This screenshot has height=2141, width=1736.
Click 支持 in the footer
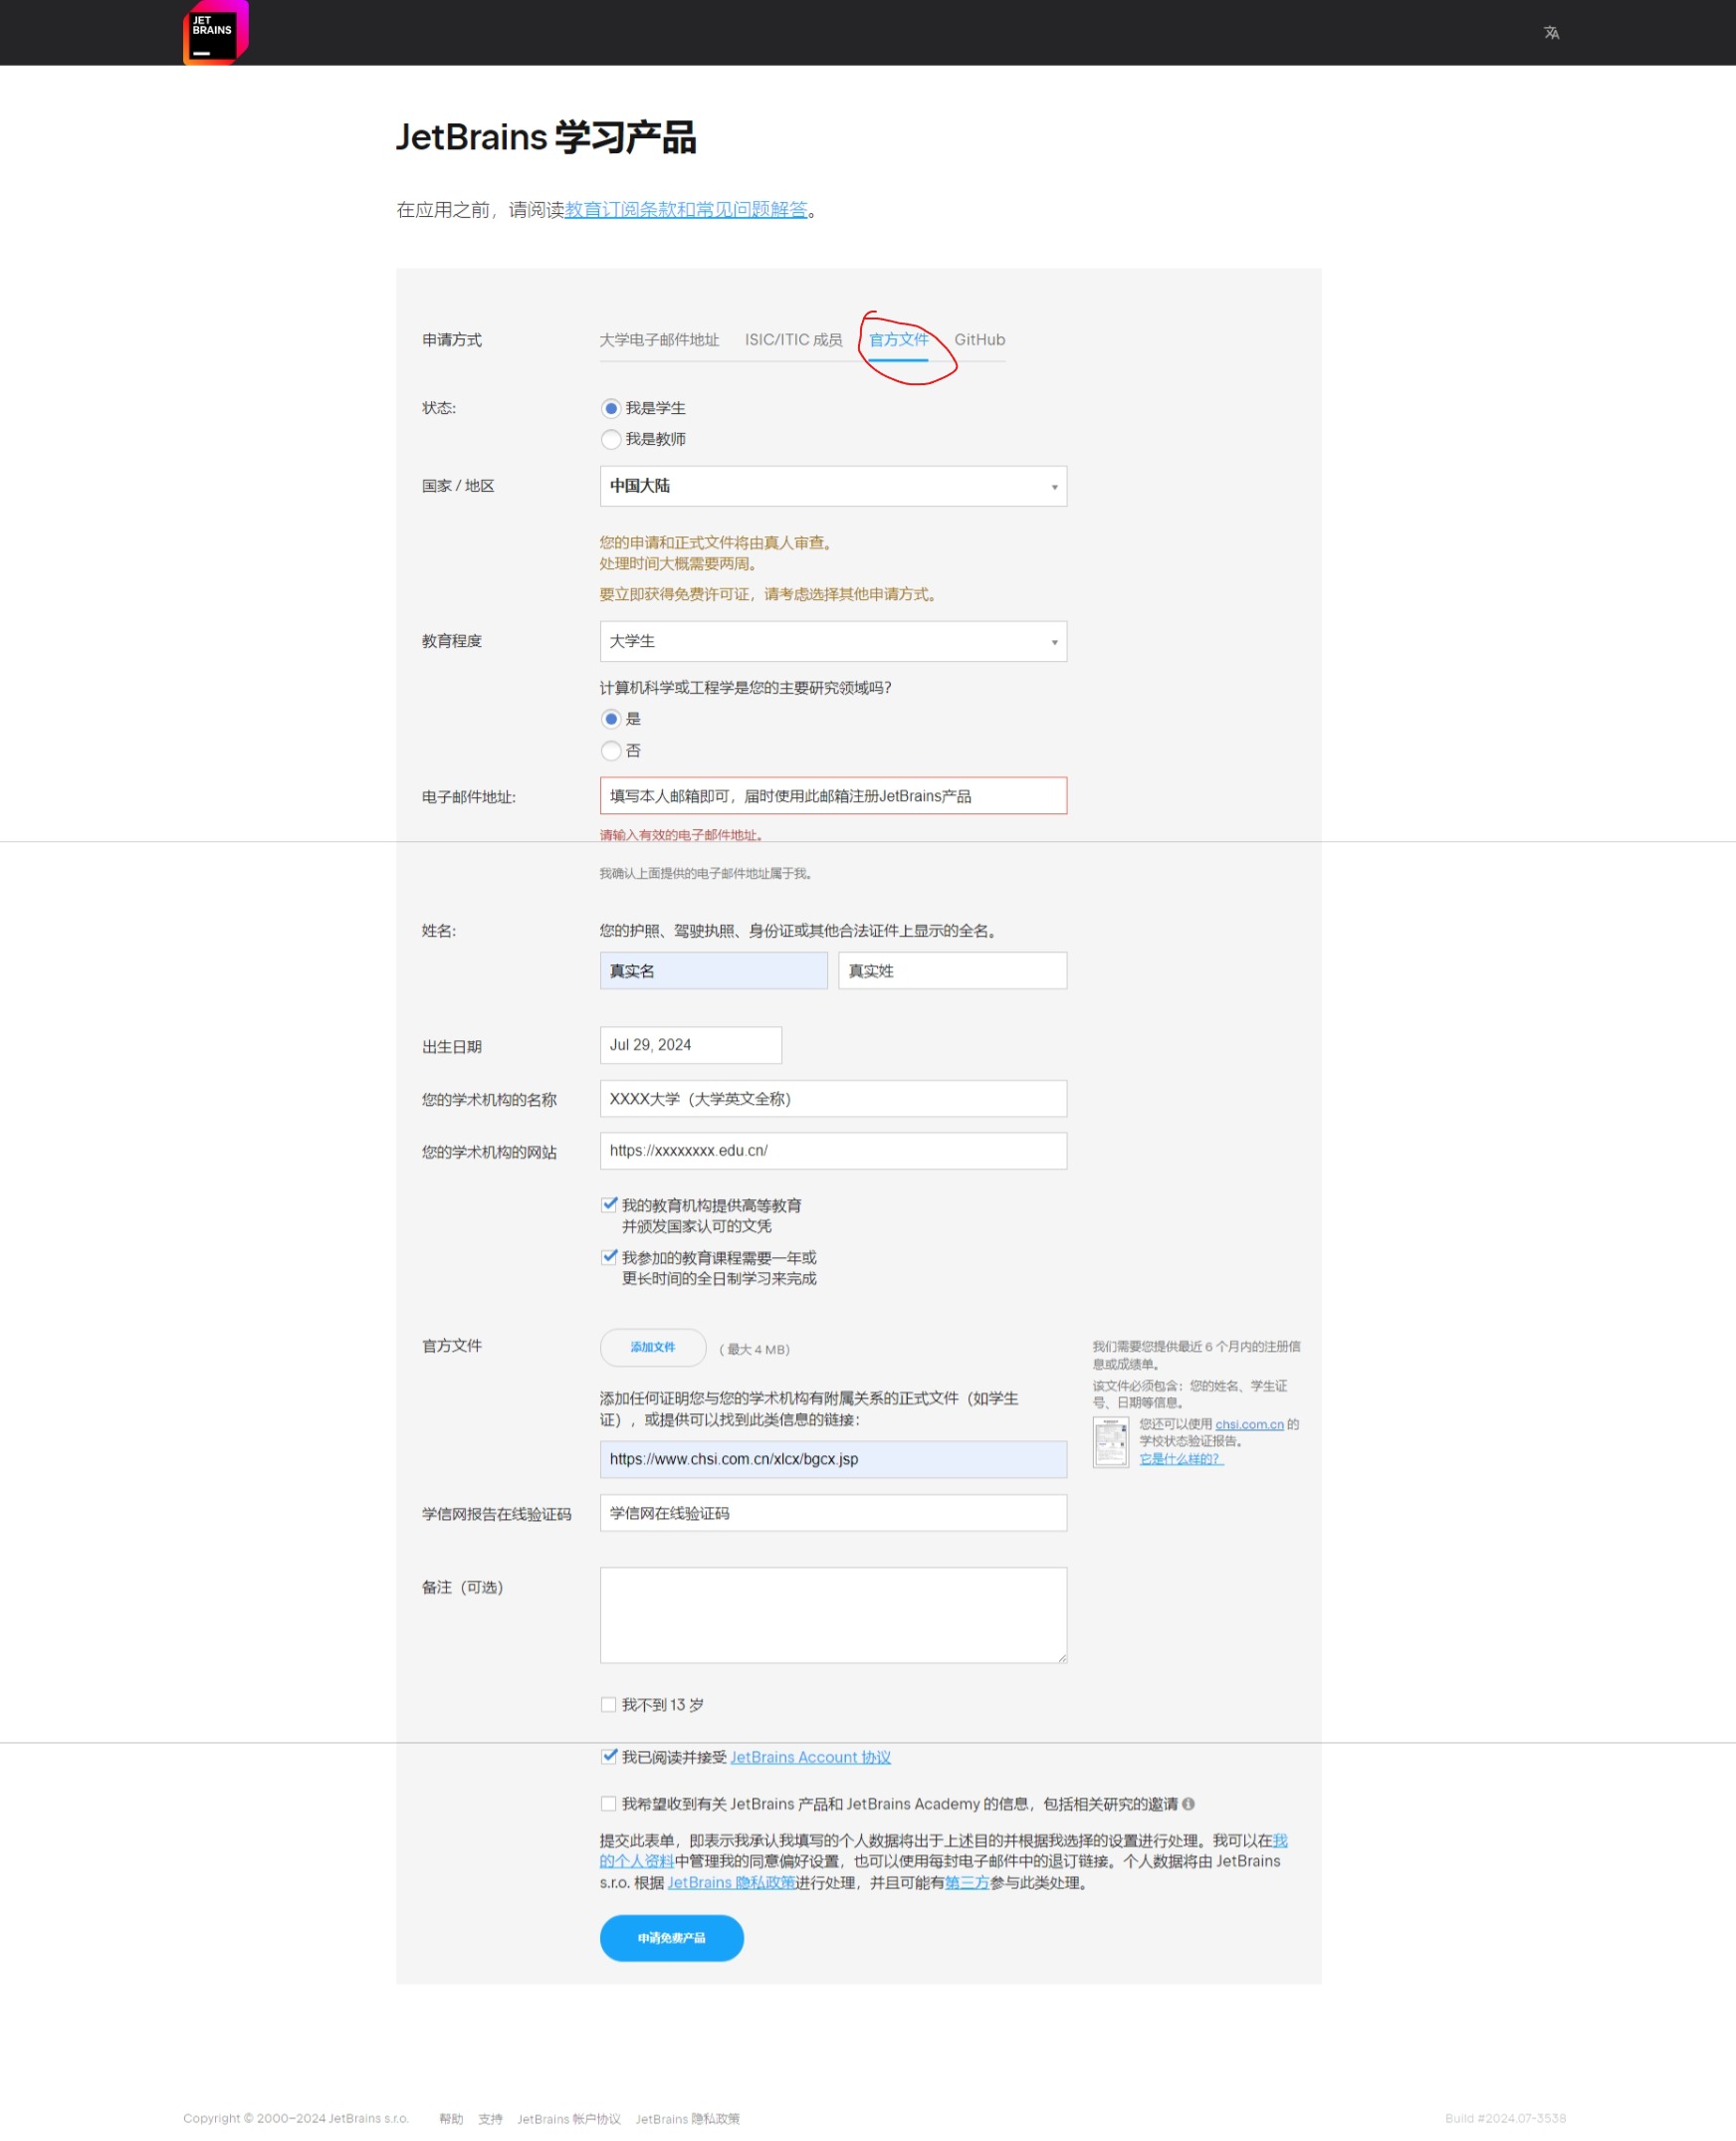coord(490,2119)
